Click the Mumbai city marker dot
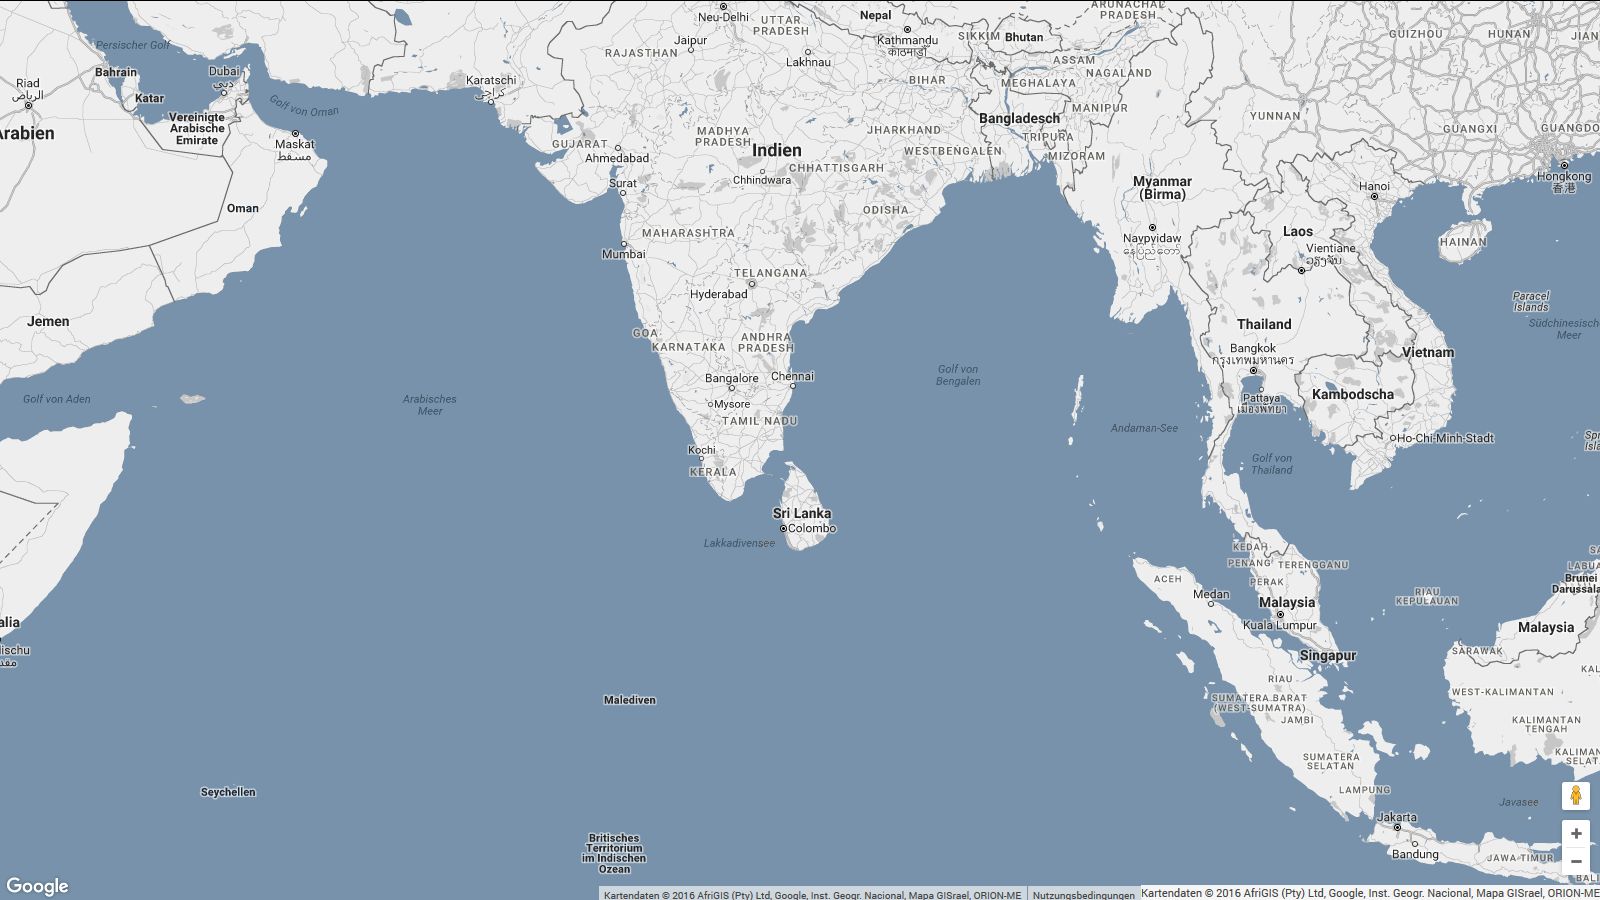The height and width of the screenshot is (900, 1600). [x=624, y=244]
